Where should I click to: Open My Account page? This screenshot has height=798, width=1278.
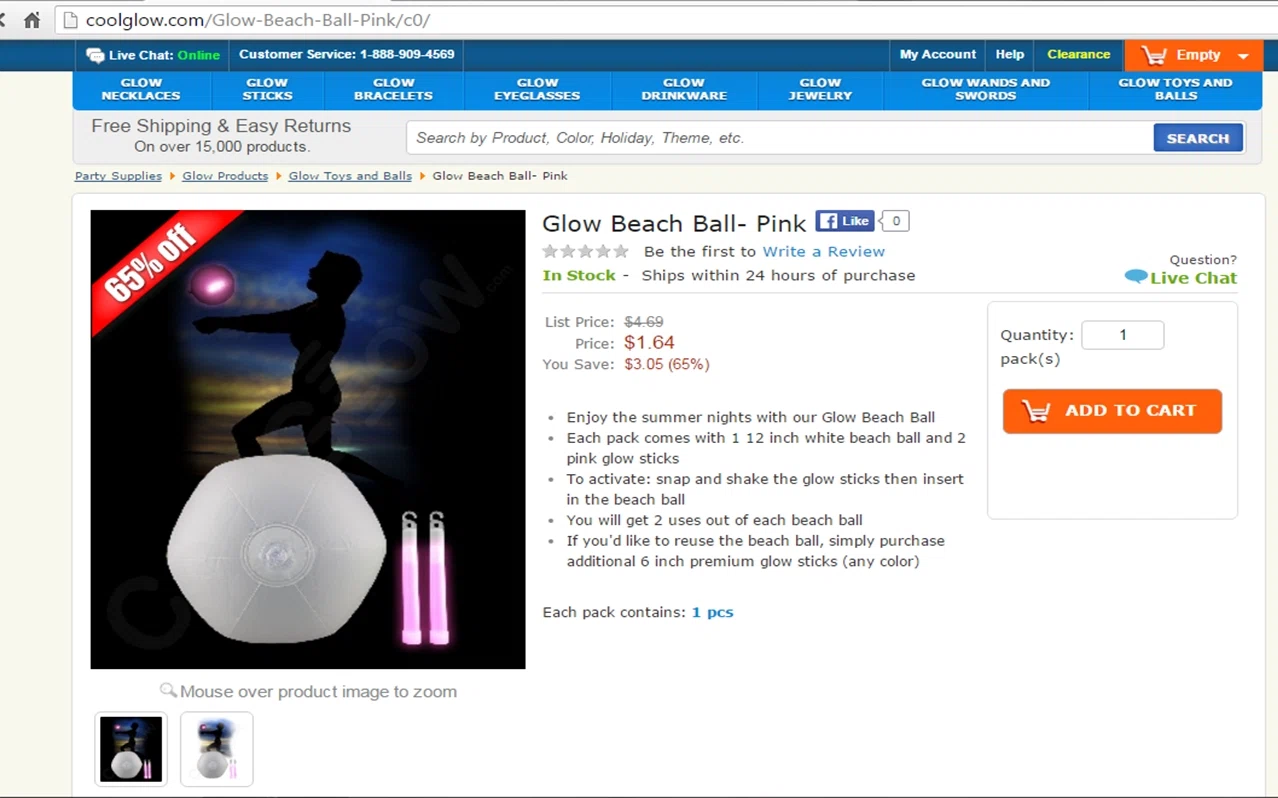point(937,55)
